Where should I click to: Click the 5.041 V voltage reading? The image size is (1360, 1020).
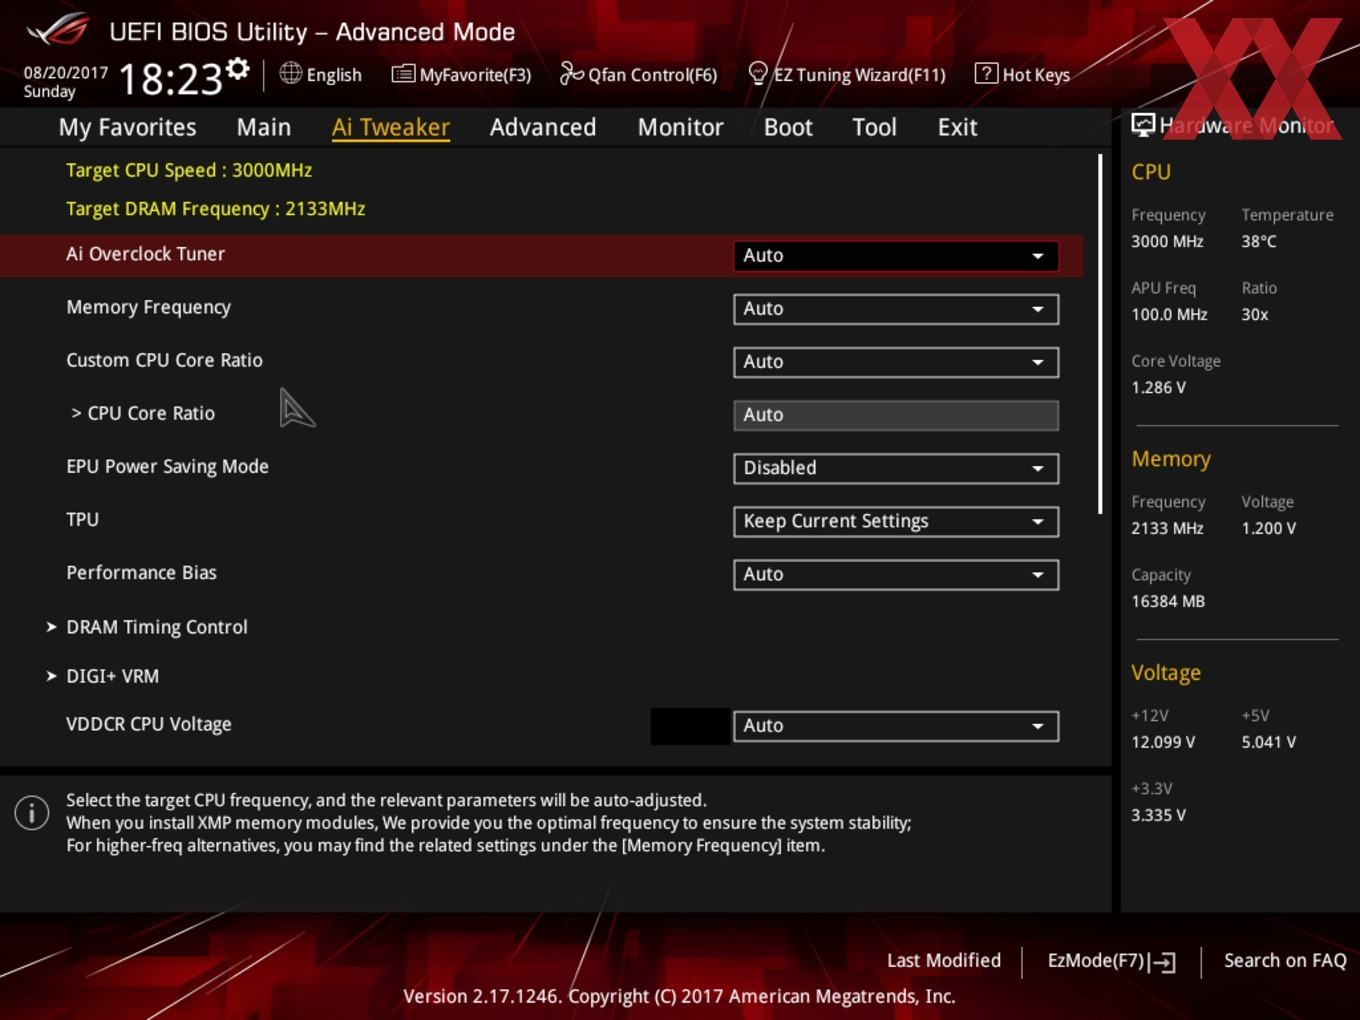[1269, 742]
